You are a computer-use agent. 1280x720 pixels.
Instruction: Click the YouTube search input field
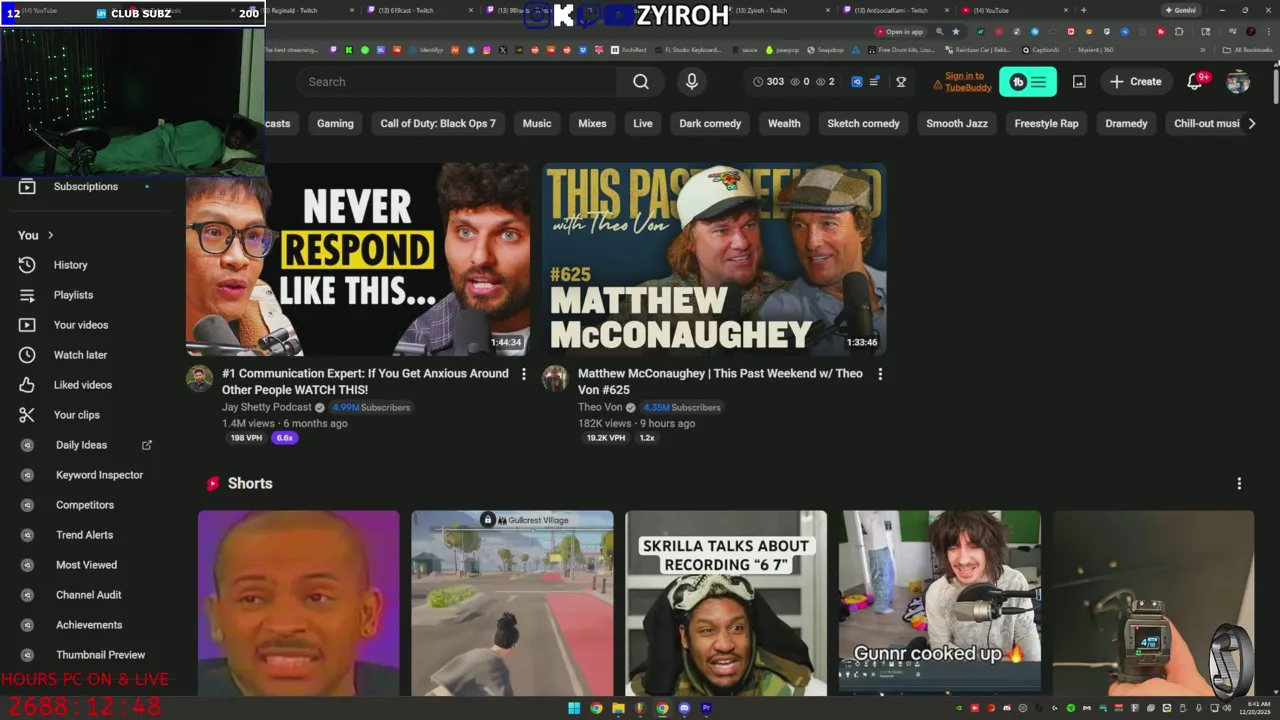coord(458,82)
